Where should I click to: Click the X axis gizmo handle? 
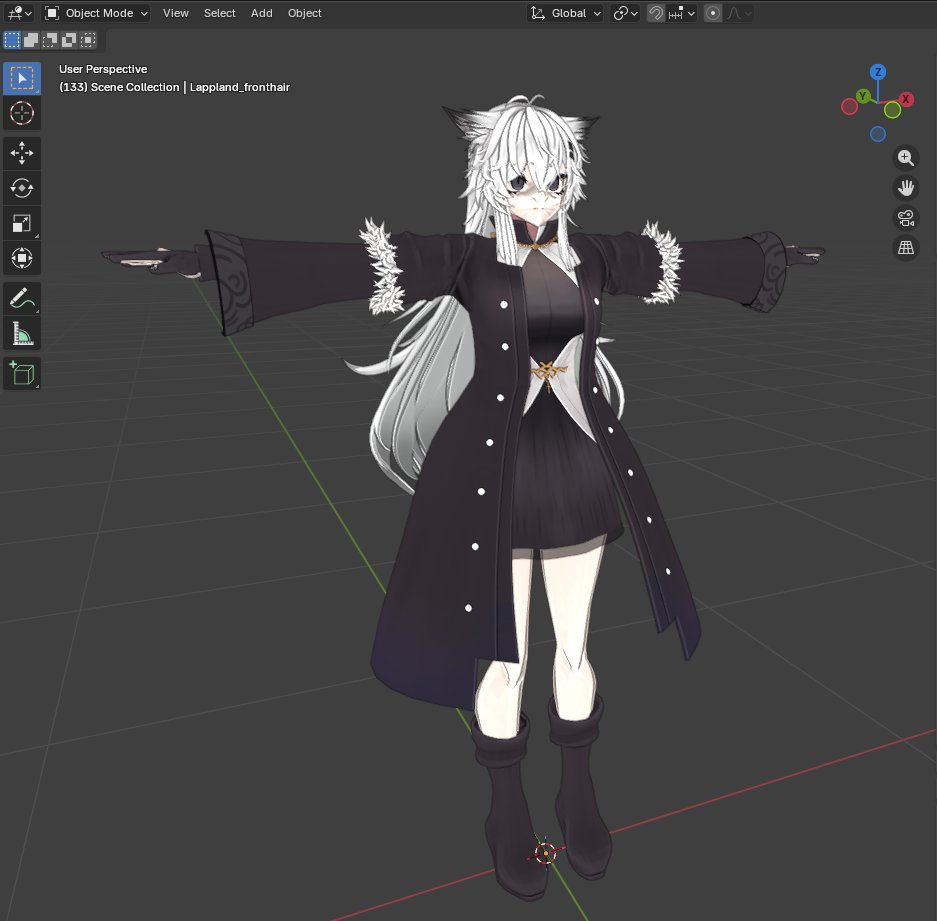[x=906, y=99]
